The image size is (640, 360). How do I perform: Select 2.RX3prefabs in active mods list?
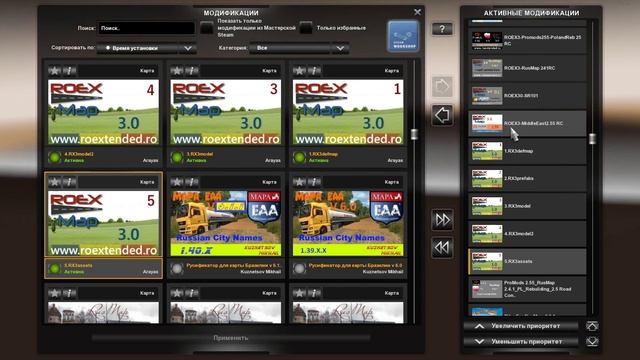click(x=527, y=178)
